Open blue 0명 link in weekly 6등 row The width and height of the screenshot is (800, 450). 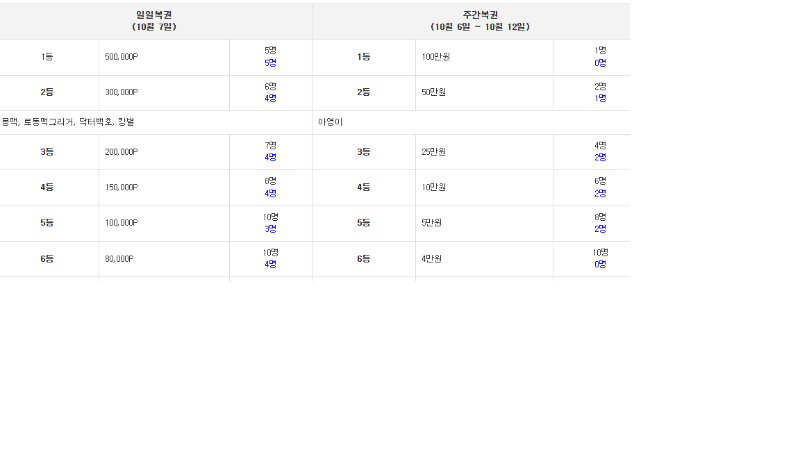[600, 264]
